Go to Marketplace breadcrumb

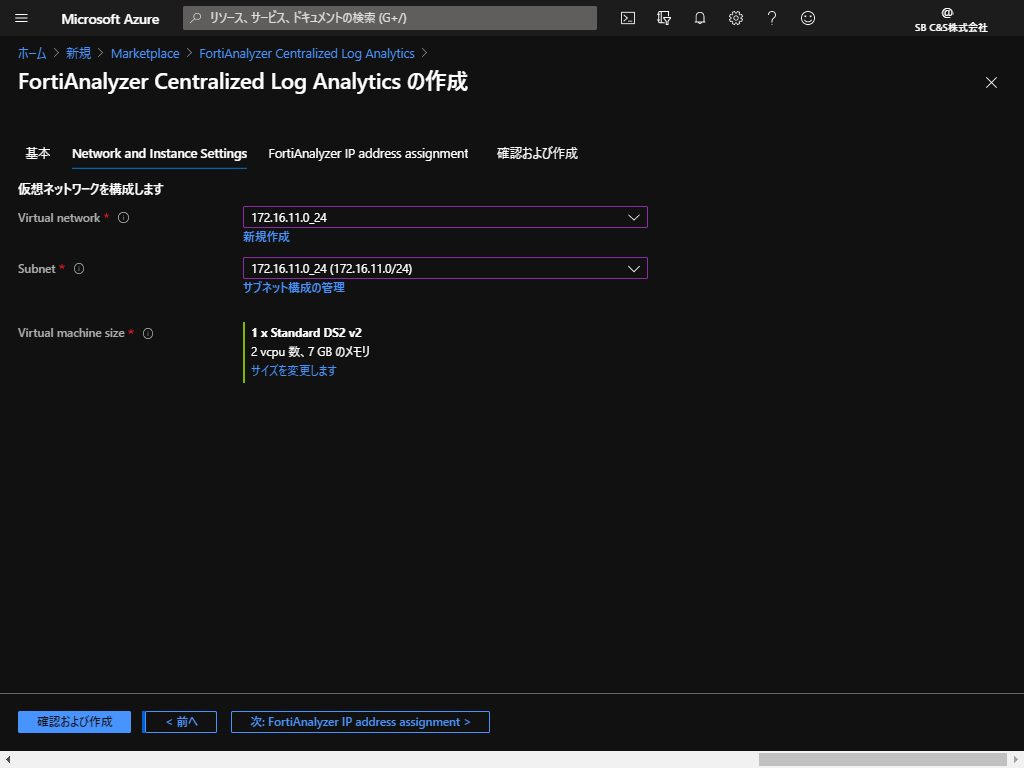145,54
